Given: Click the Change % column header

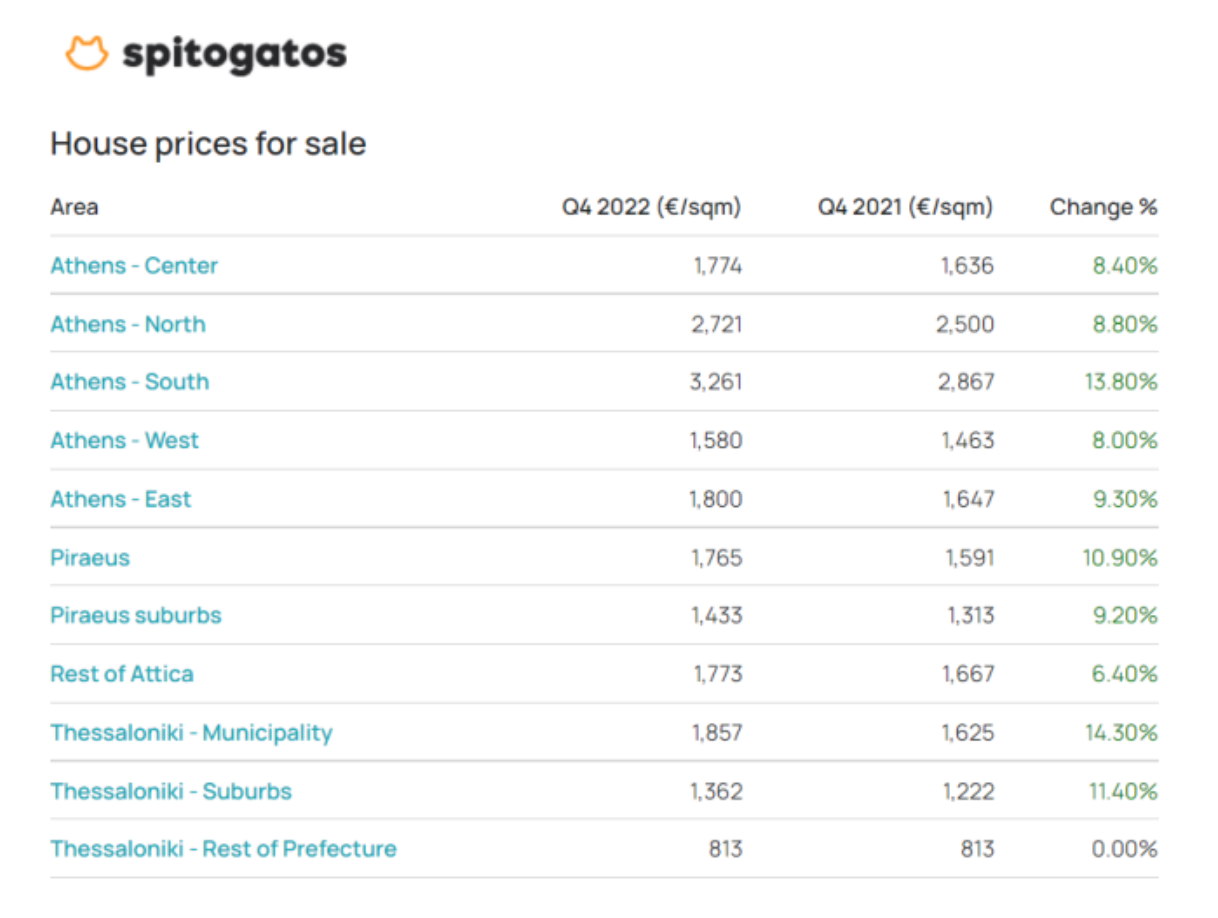Looking at the screenshot, I should click(x=1104, y=207).
